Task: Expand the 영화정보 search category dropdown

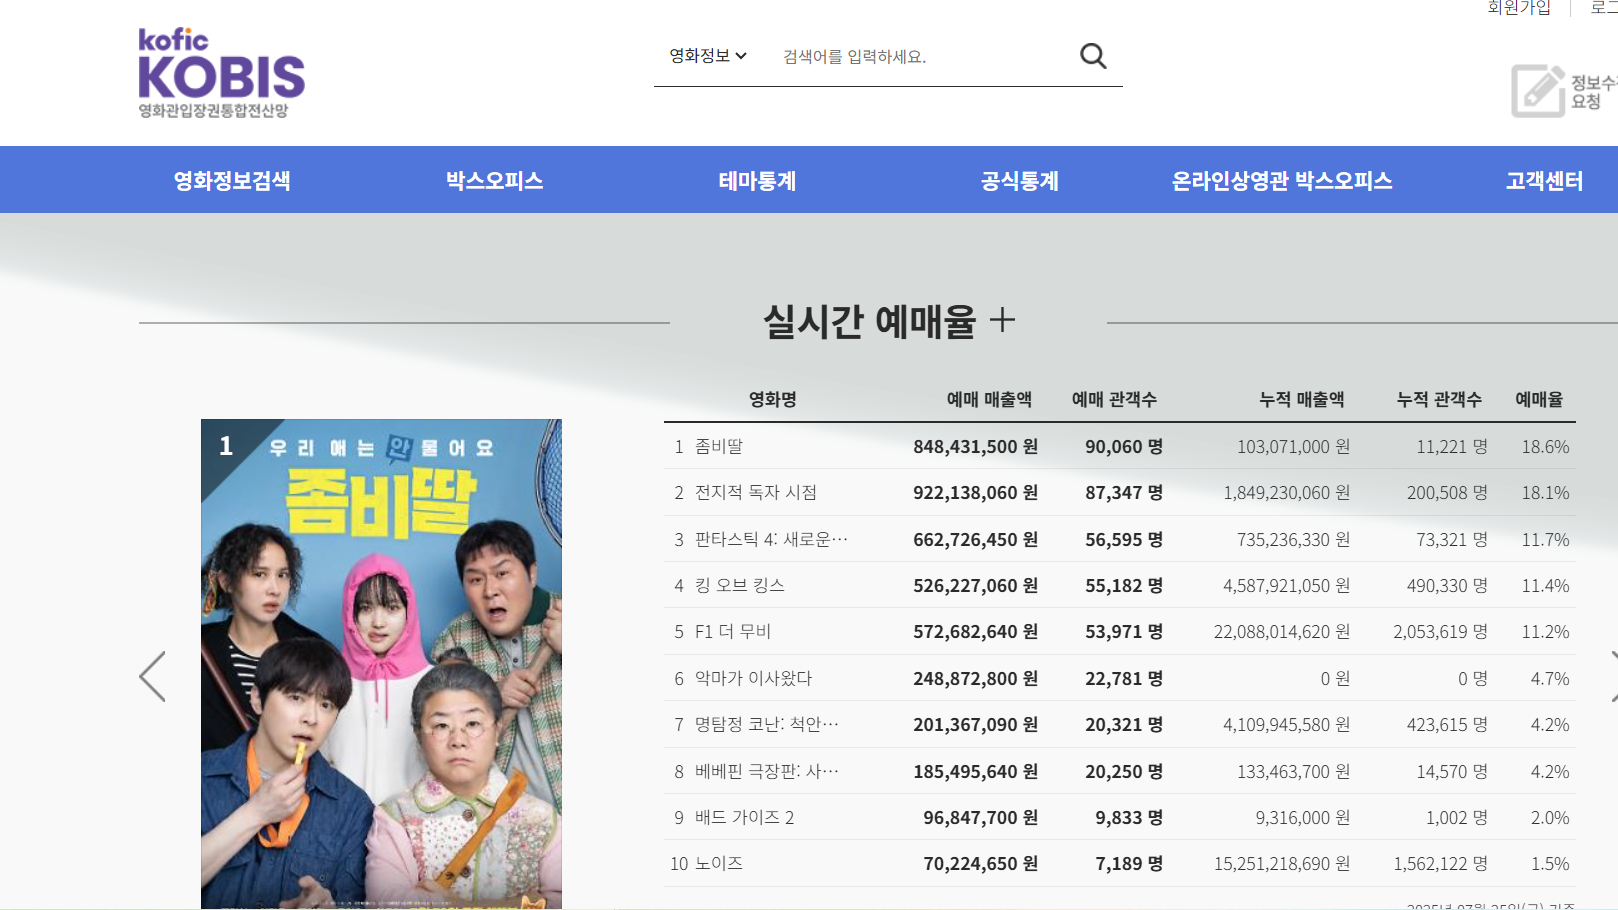Action: pyautogui.click(x=708, y=56)
